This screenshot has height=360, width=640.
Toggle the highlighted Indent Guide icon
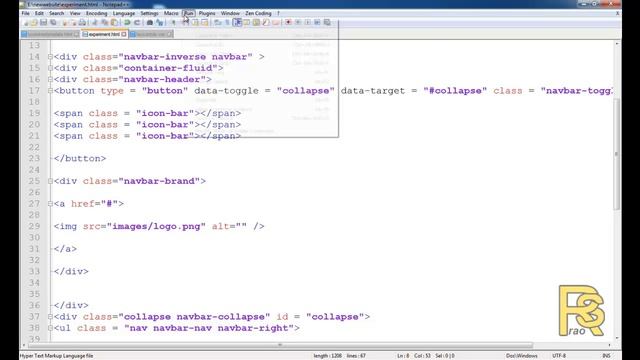(237, 22)
